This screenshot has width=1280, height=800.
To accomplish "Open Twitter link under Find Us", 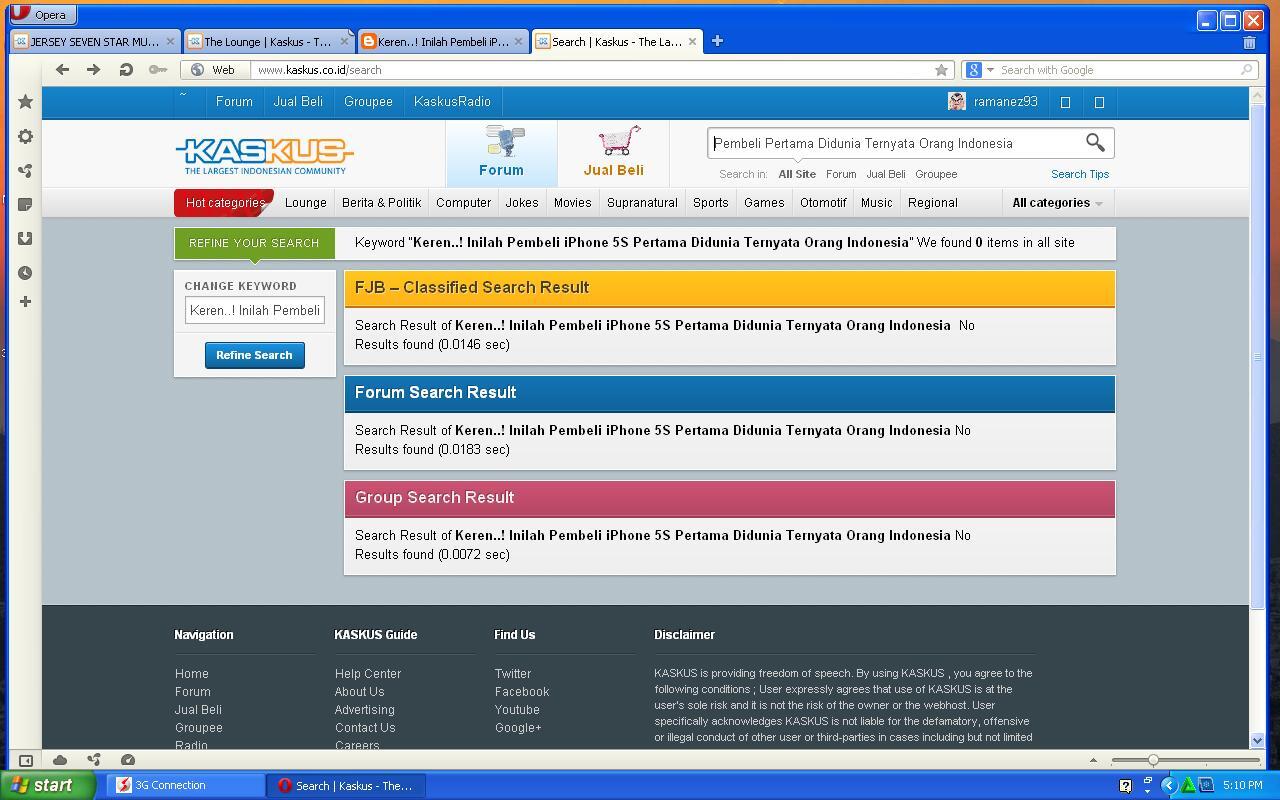I will coord(513,674).
